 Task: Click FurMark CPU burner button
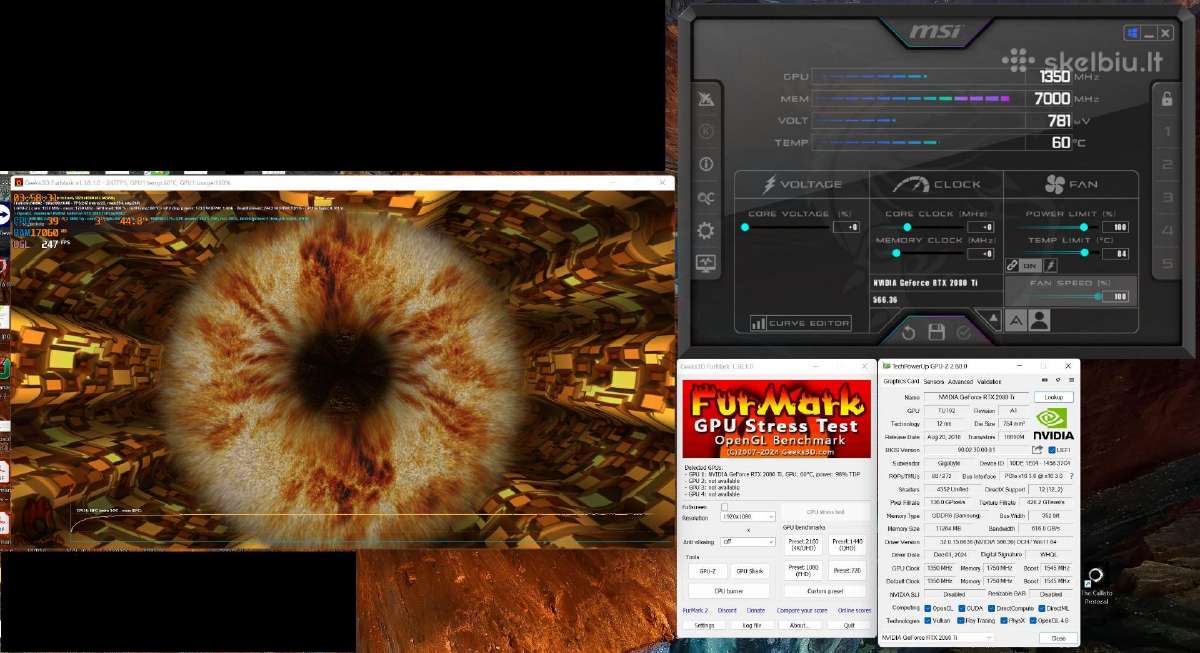tap(729, 591)
